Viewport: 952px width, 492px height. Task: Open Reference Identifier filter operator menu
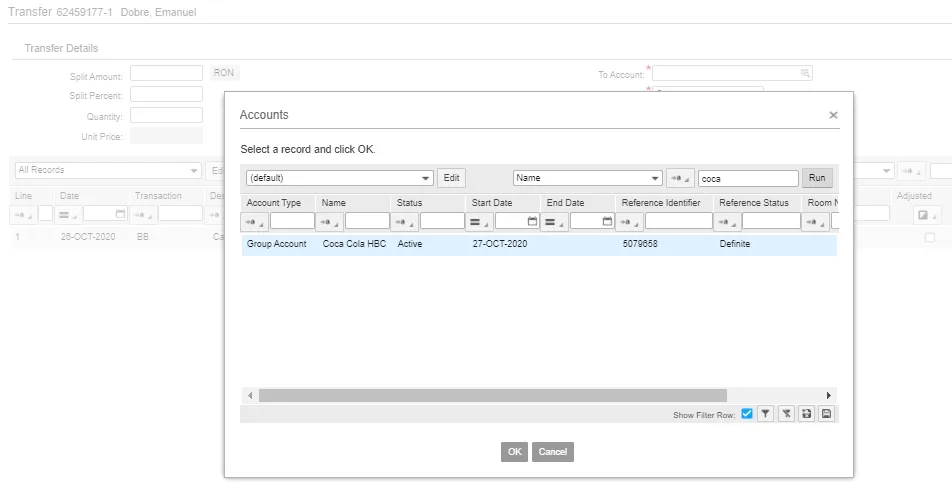click(x=630, y=222)
